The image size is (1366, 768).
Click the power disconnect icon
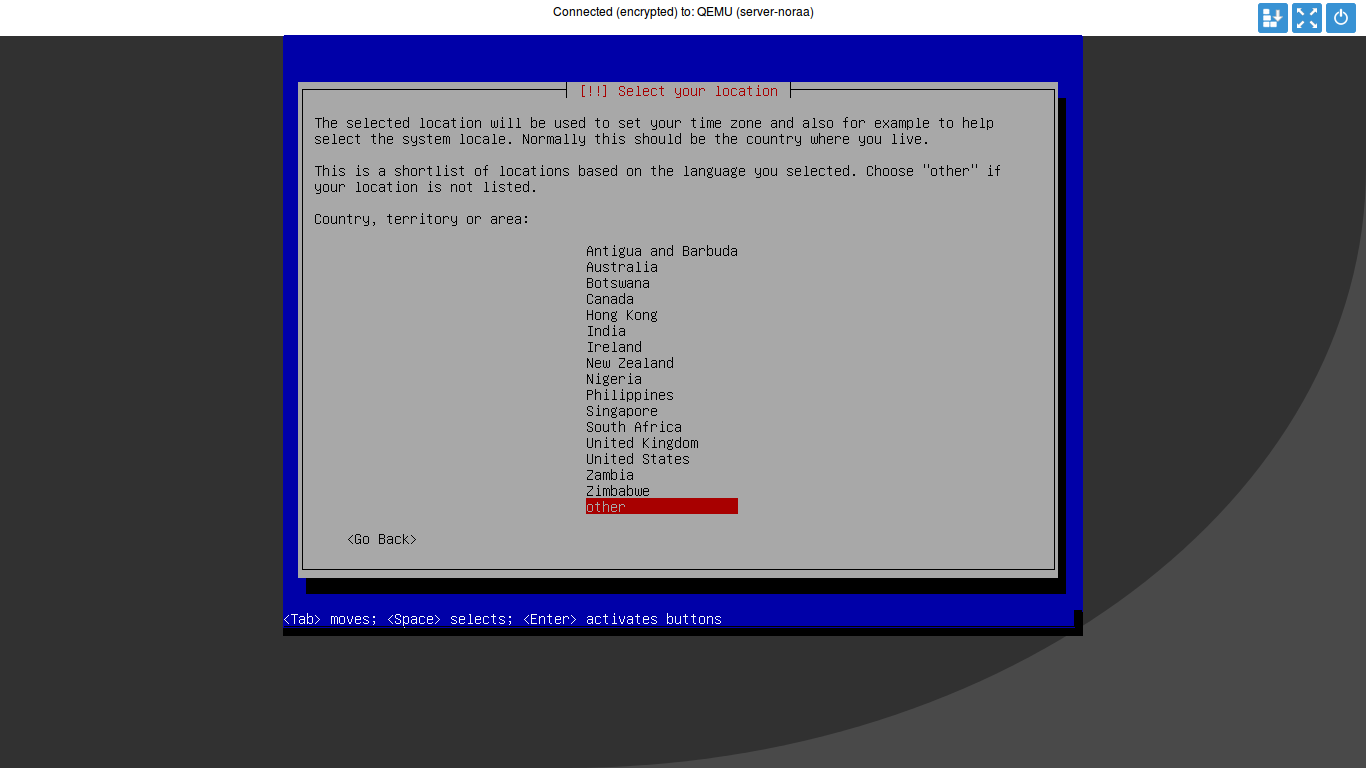[1340, 18]
